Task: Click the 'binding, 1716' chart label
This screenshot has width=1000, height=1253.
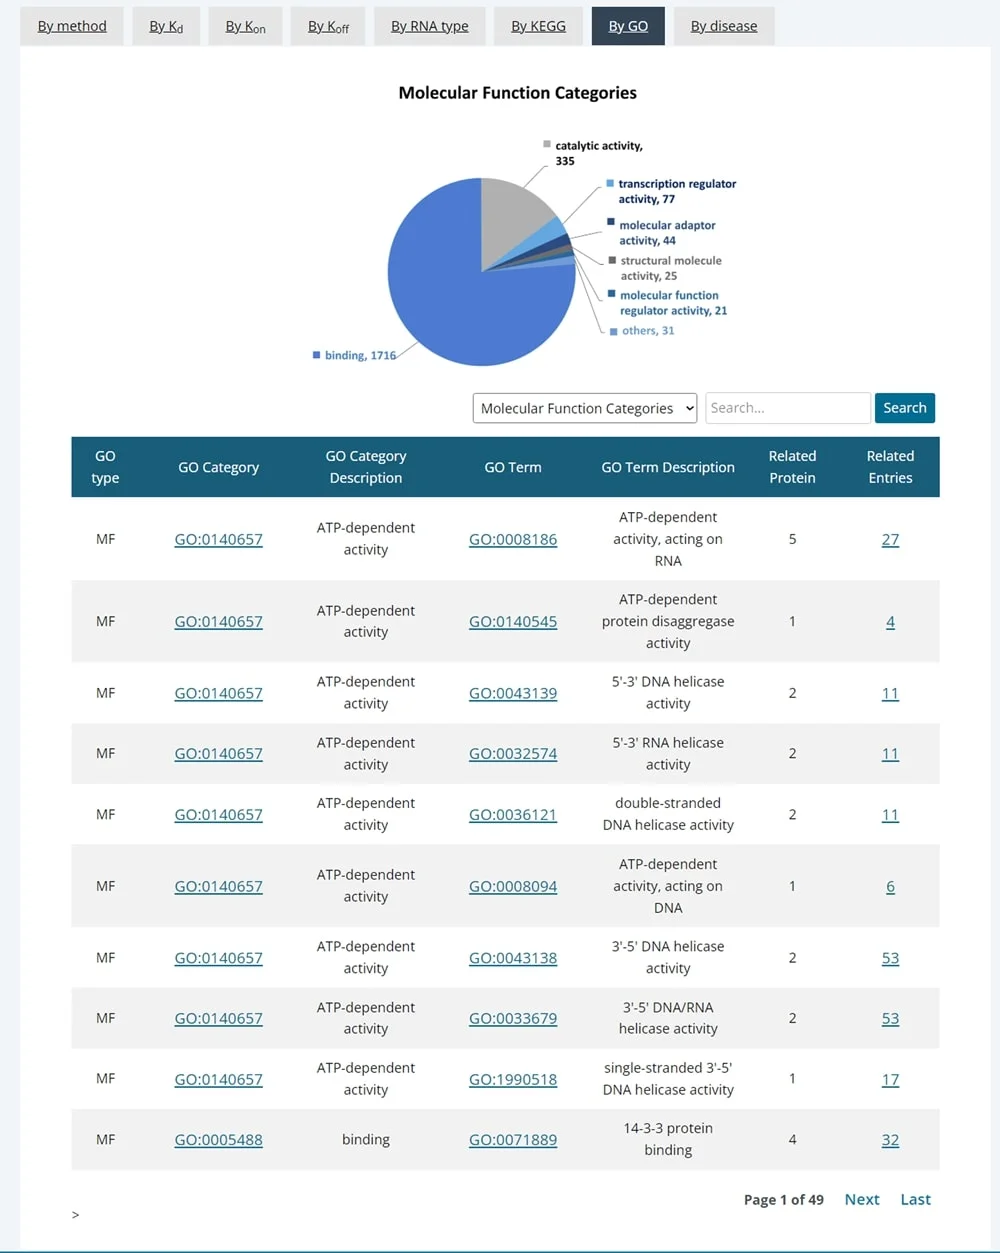Action: coord(361,355)
